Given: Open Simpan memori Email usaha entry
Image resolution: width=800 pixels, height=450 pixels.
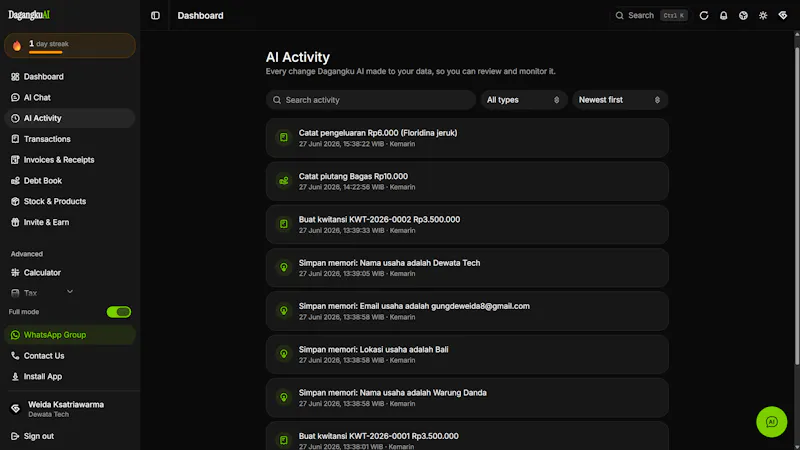Looking at the screenshot, I should pyautogui.click(x=467, y=311).
